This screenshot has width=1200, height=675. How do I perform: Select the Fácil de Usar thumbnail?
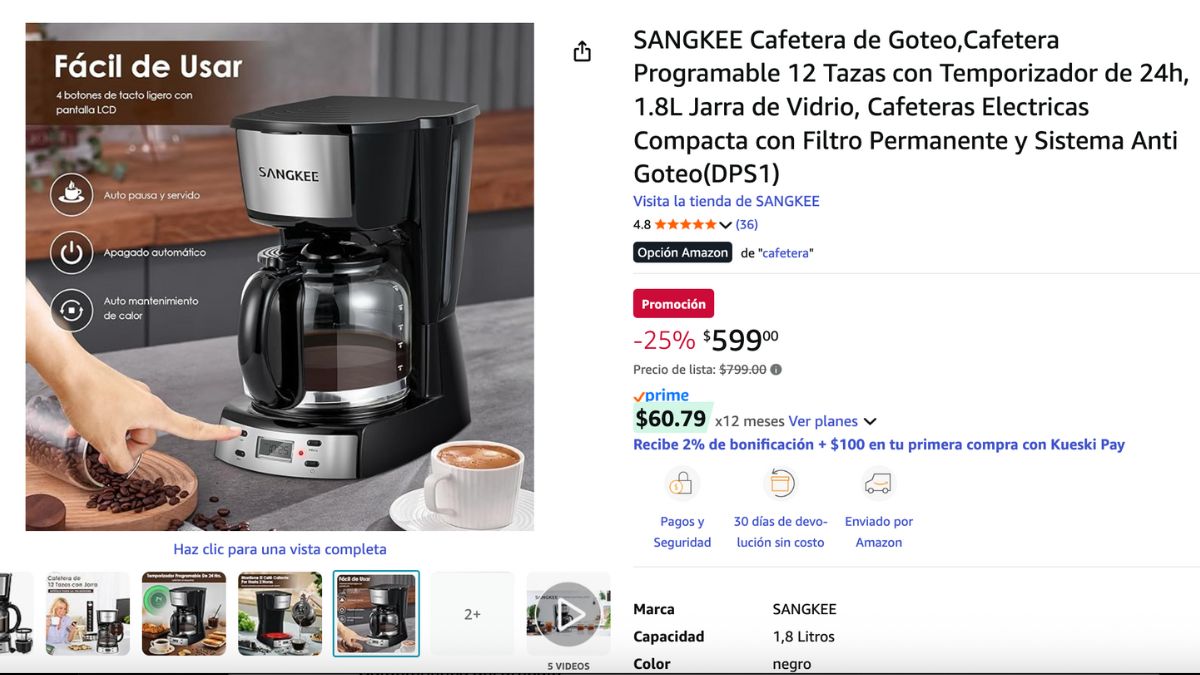pos(376,614)
